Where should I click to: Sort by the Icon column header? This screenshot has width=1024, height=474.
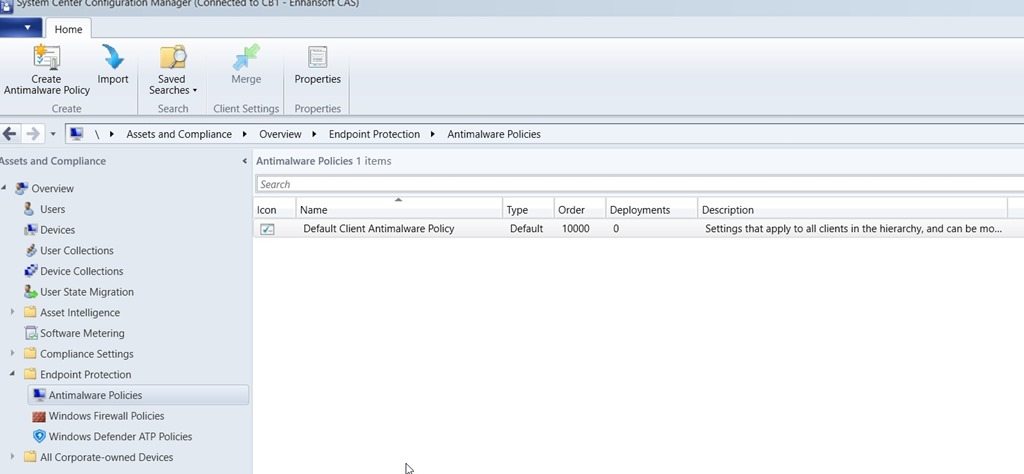pyautogui.click(x=274, y=210)
